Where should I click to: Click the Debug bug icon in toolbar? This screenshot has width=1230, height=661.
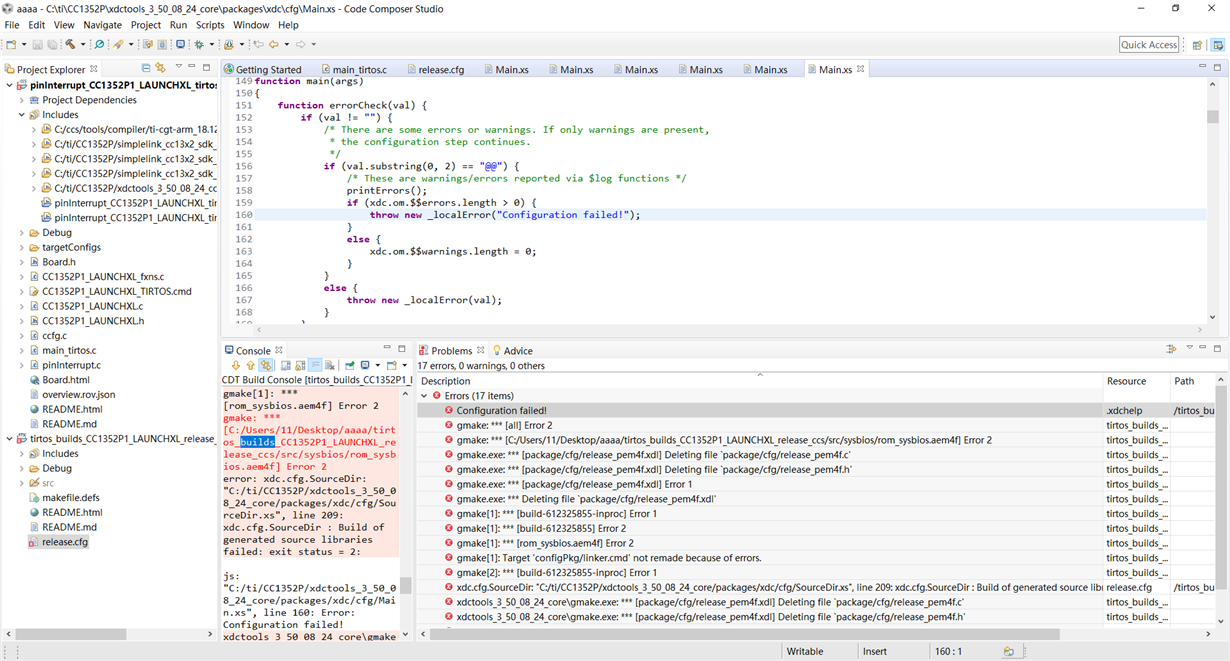pos(198,45)
